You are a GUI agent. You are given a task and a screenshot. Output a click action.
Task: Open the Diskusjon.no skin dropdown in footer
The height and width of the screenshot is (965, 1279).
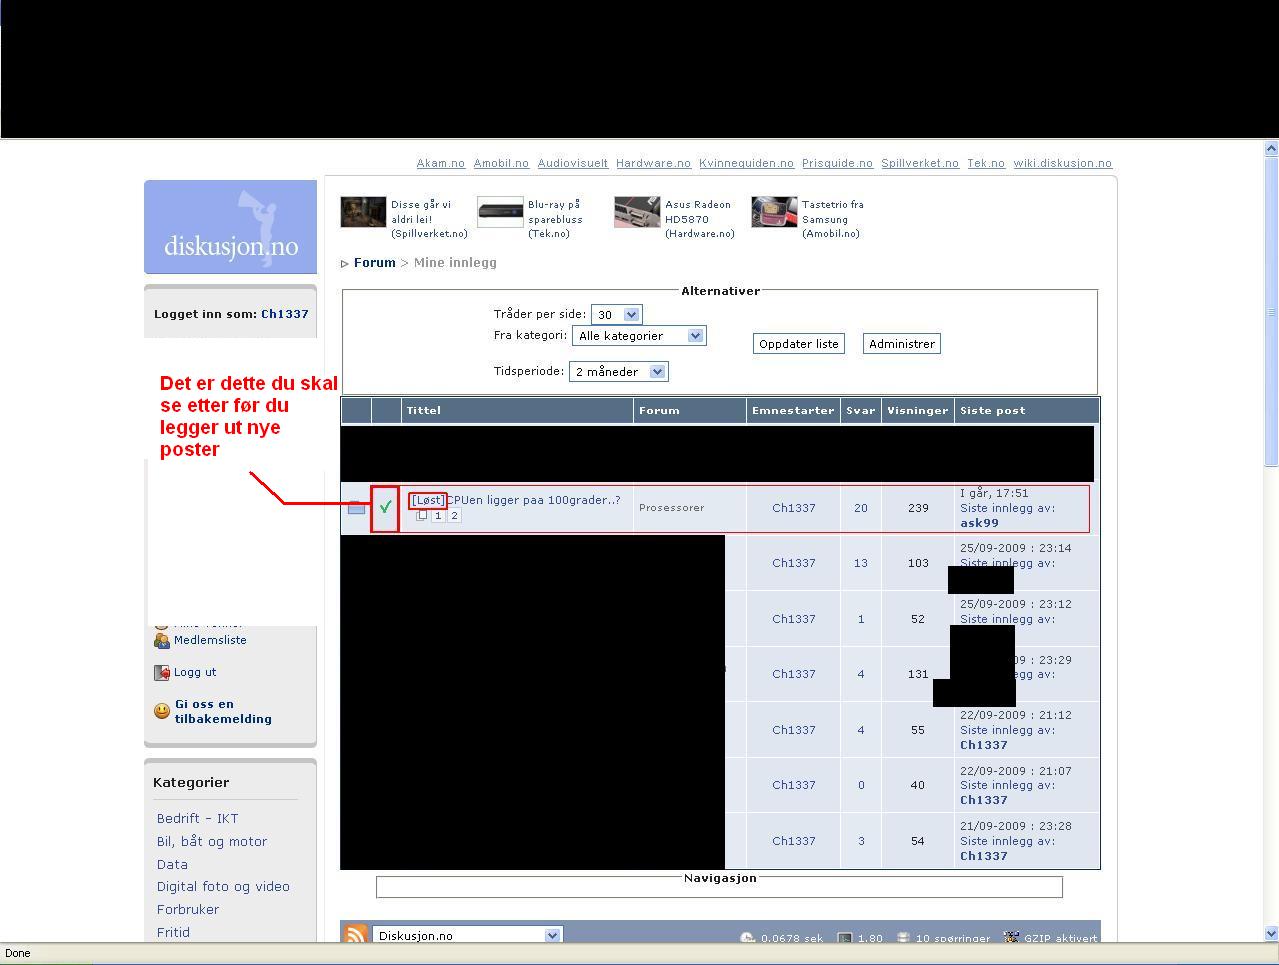pos(468,936)
